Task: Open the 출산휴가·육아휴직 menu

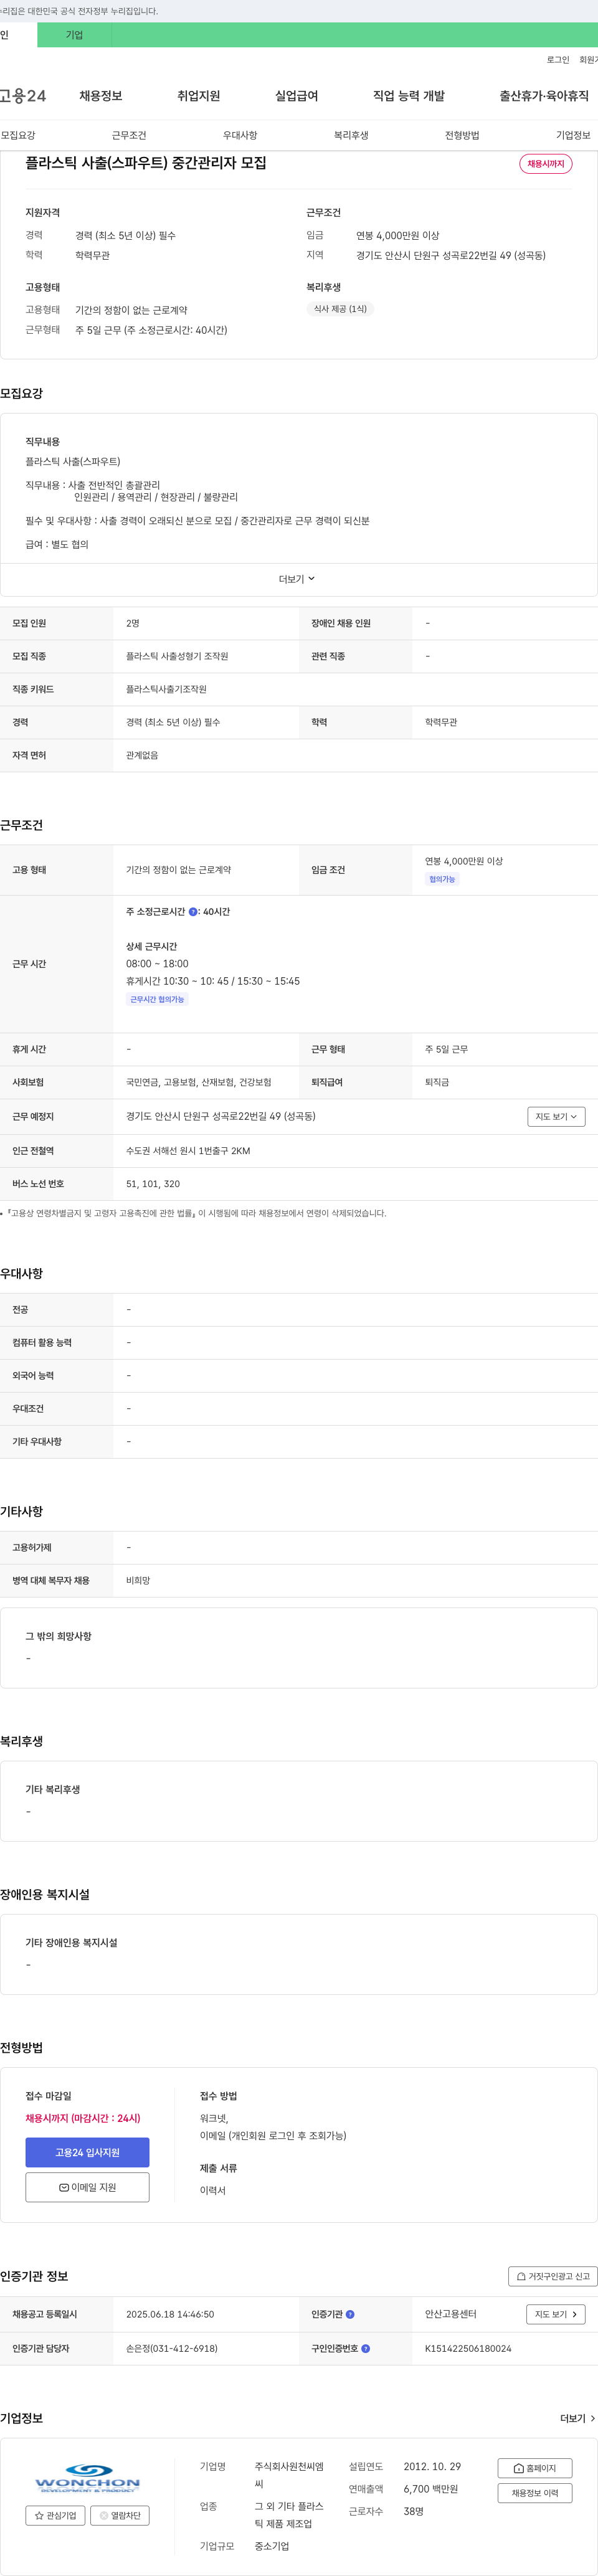Action: [544, 96]
